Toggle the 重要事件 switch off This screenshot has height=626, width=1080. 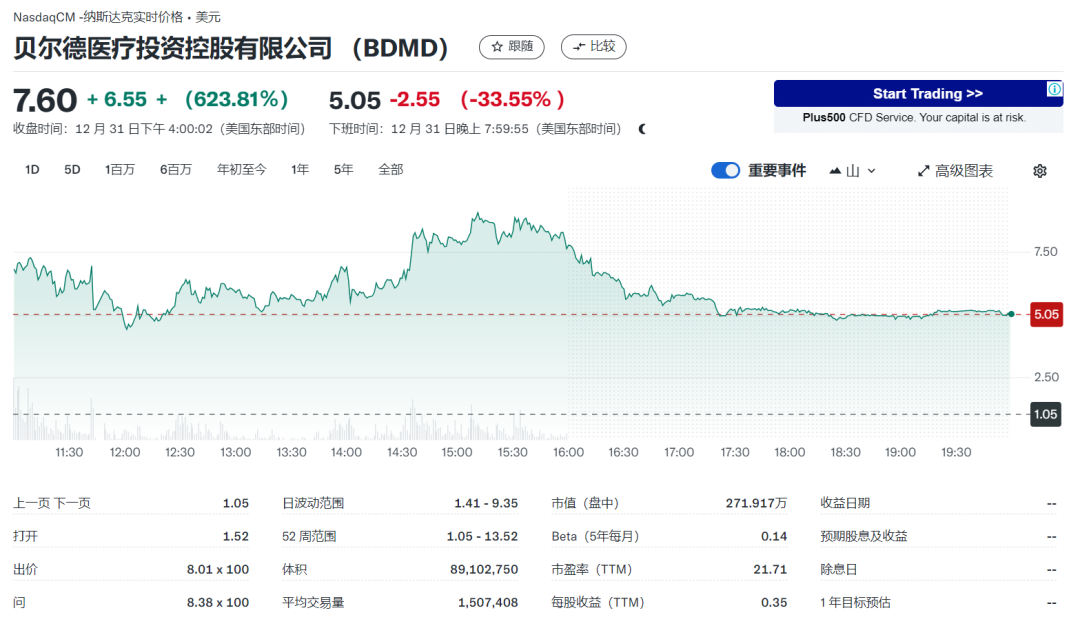(725, 170)
